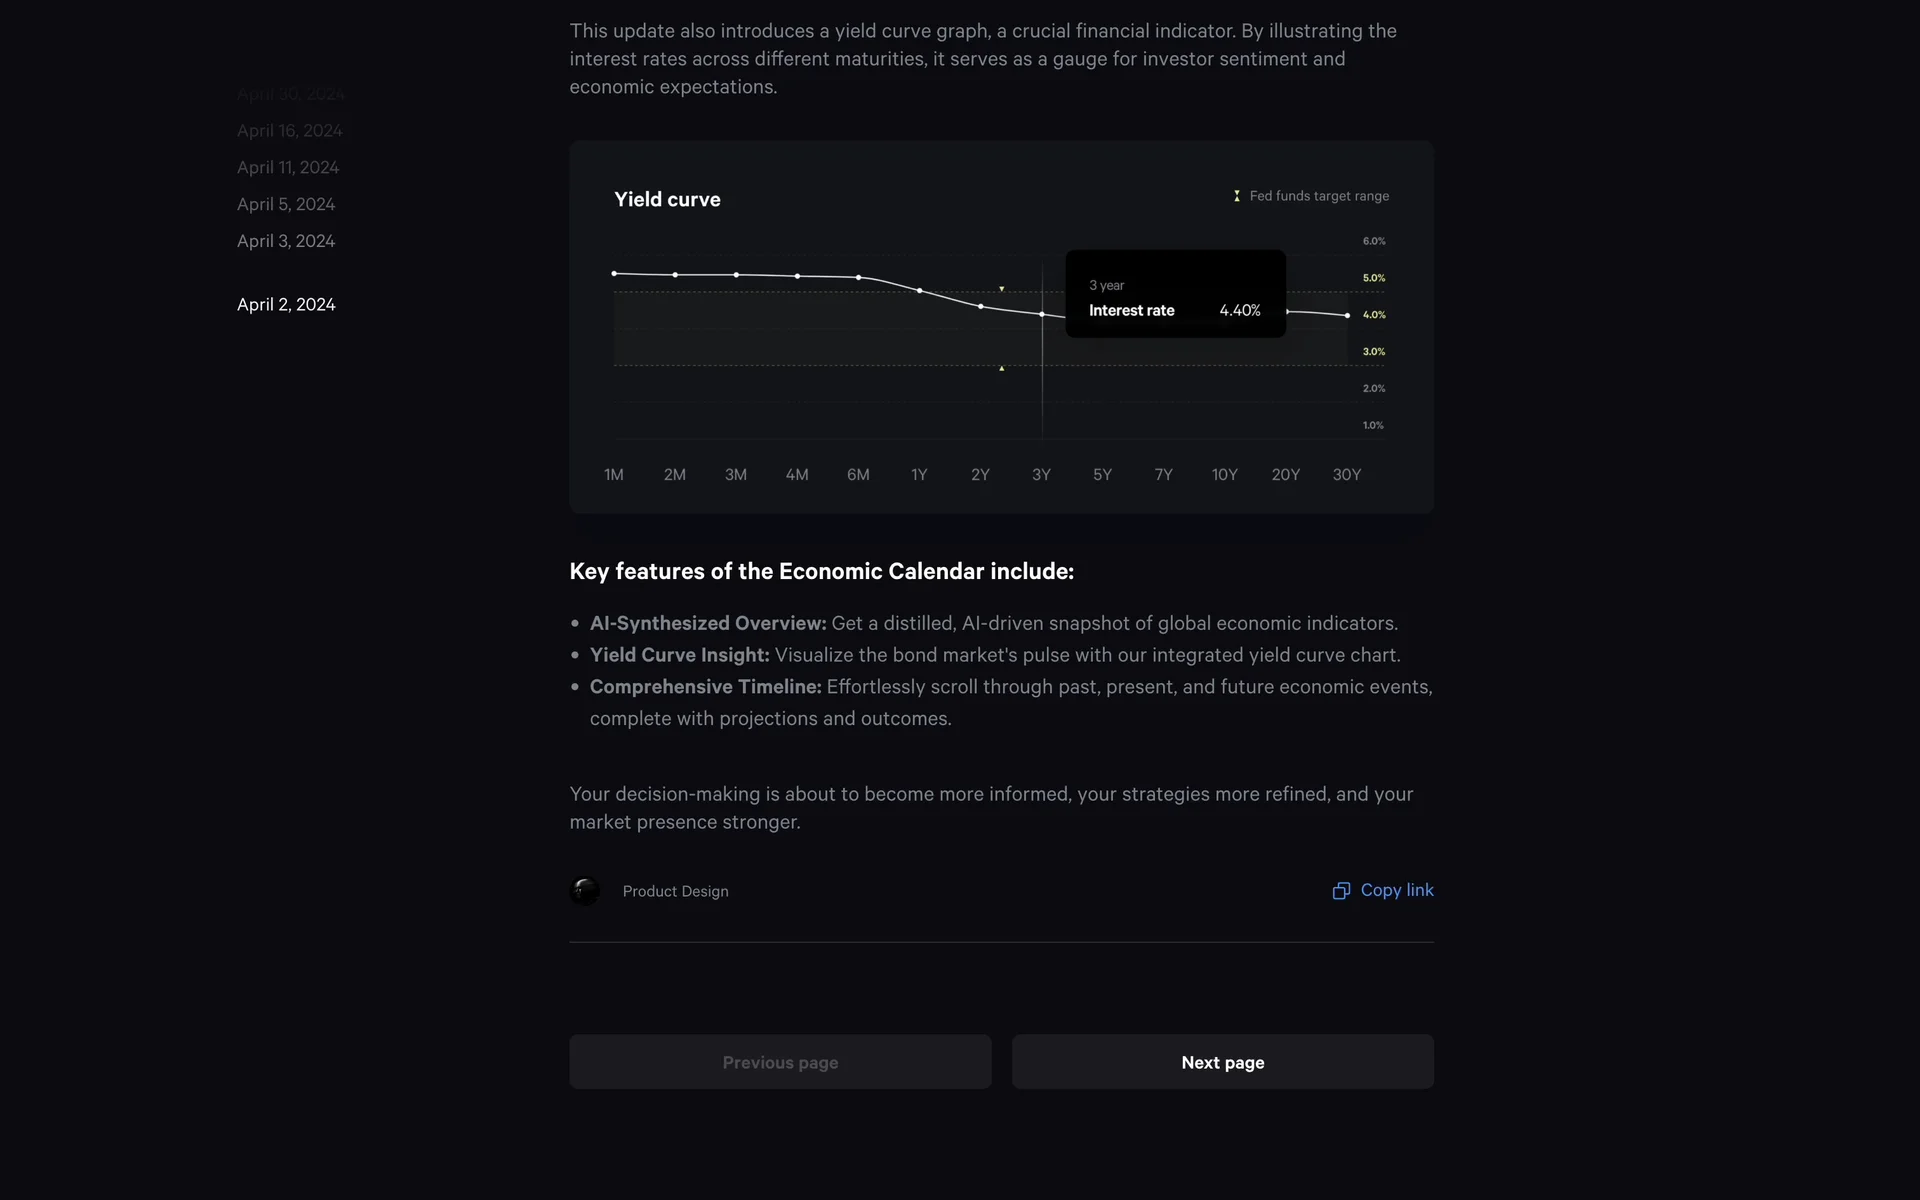Click the 10Y maturity axis label
Viewport: 1920px width, 1200px height.
point(1224,475)
